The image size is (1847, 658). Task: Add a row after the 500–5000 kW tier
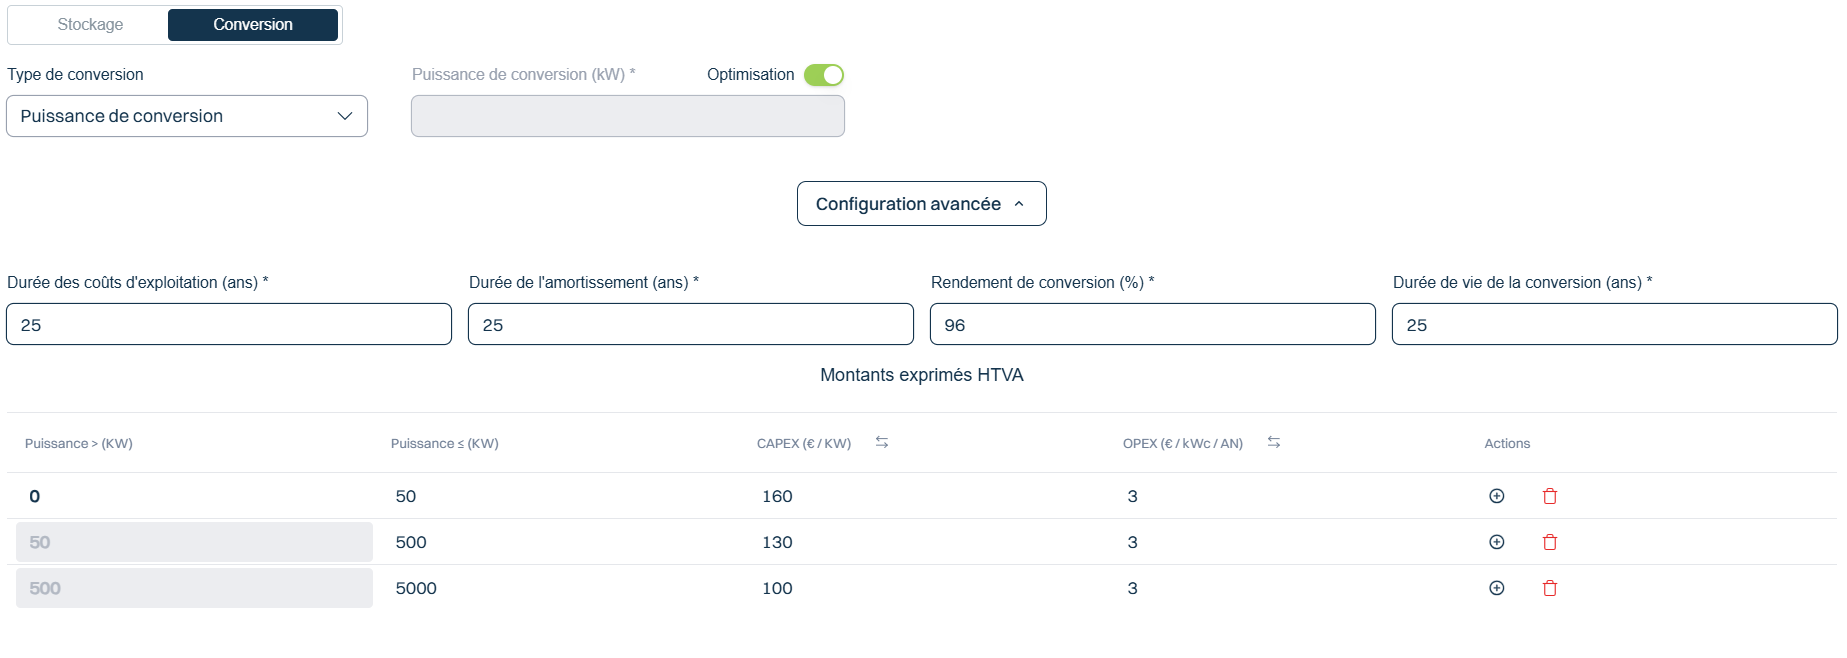coord(1496,588)
